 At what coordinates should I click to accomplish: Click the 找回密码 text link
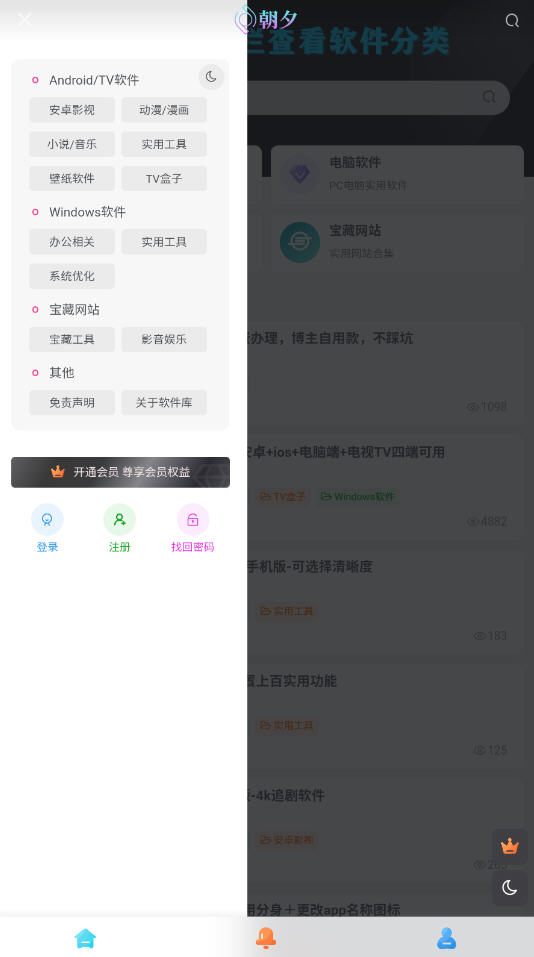pos(193,547)
